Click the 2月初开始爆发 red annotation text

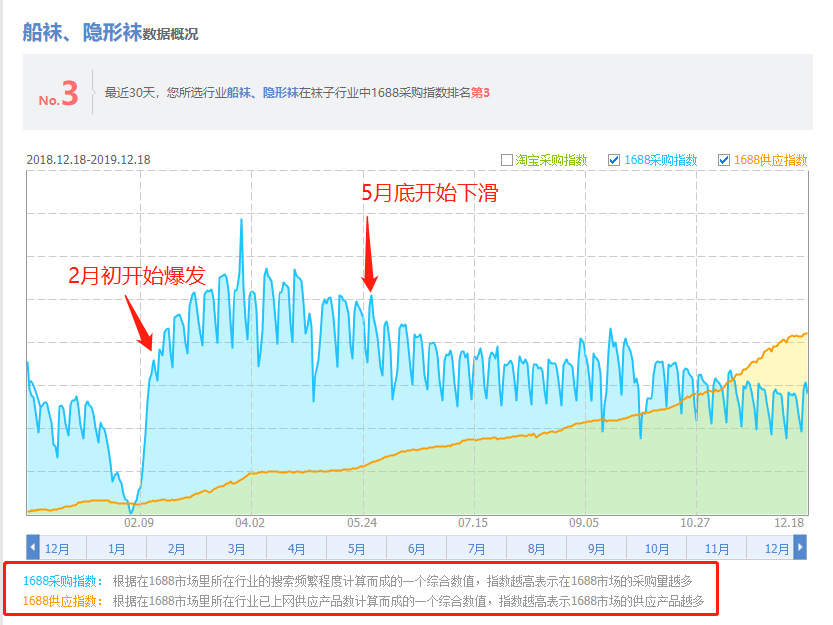pyautogui.click(x=137, y=276)
